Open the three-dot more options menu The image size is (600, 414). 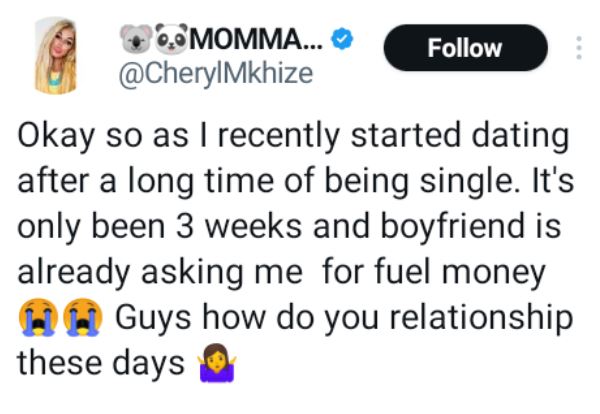click(580, 49)
